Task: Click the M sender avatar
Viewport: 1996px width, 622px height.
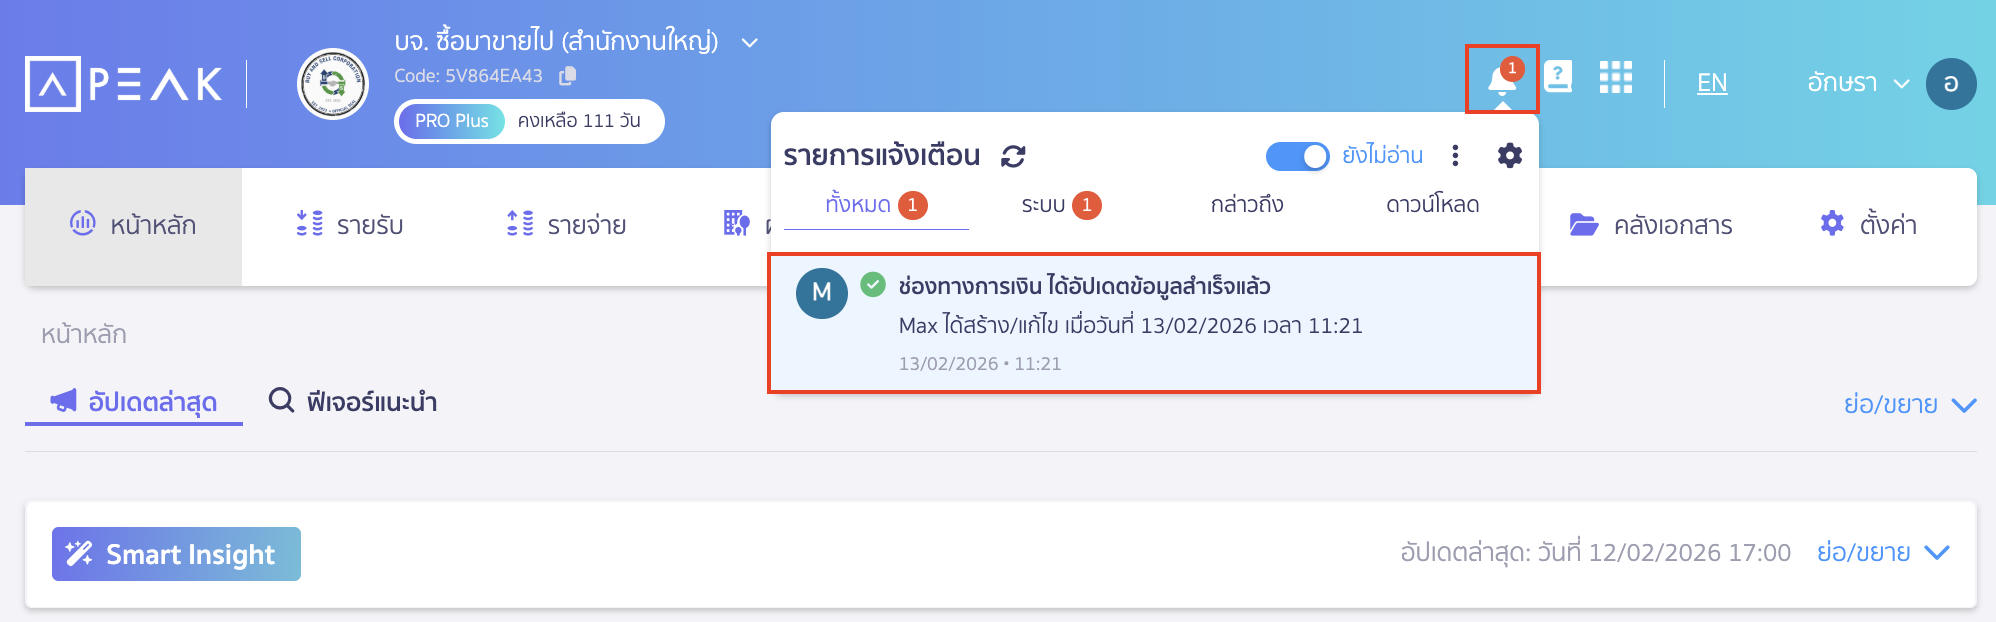Action: [822, 293]
